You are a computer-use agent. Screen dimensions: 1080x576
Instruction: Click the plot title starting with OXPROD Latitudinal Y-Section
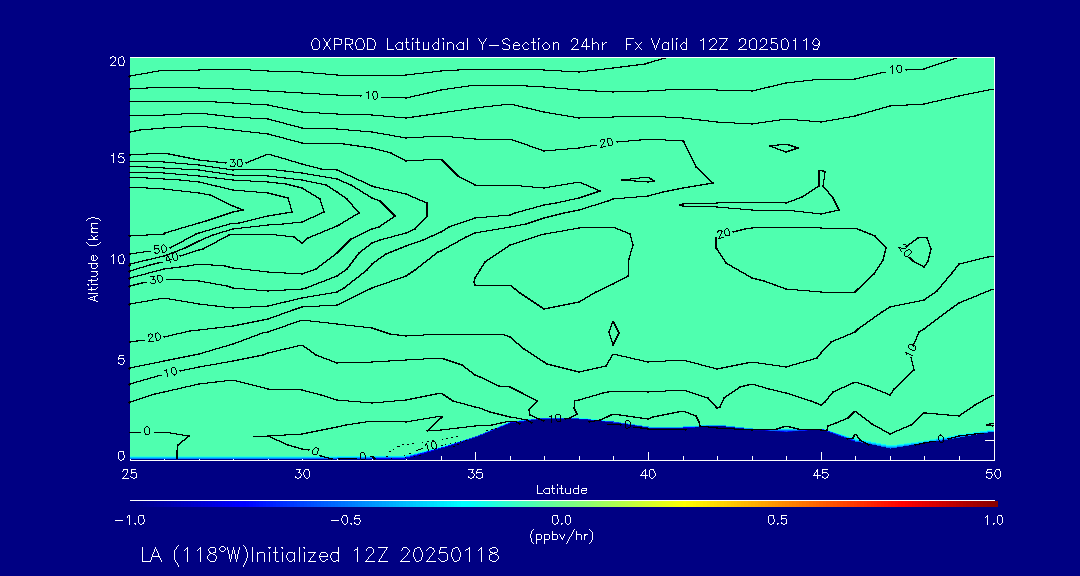[565, 45]
